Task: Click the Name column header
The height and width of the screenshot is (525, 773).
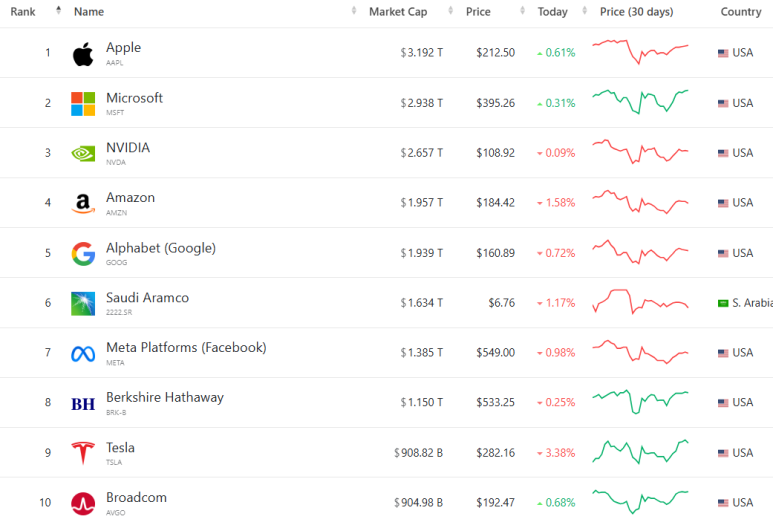Action: pos(89,11)
